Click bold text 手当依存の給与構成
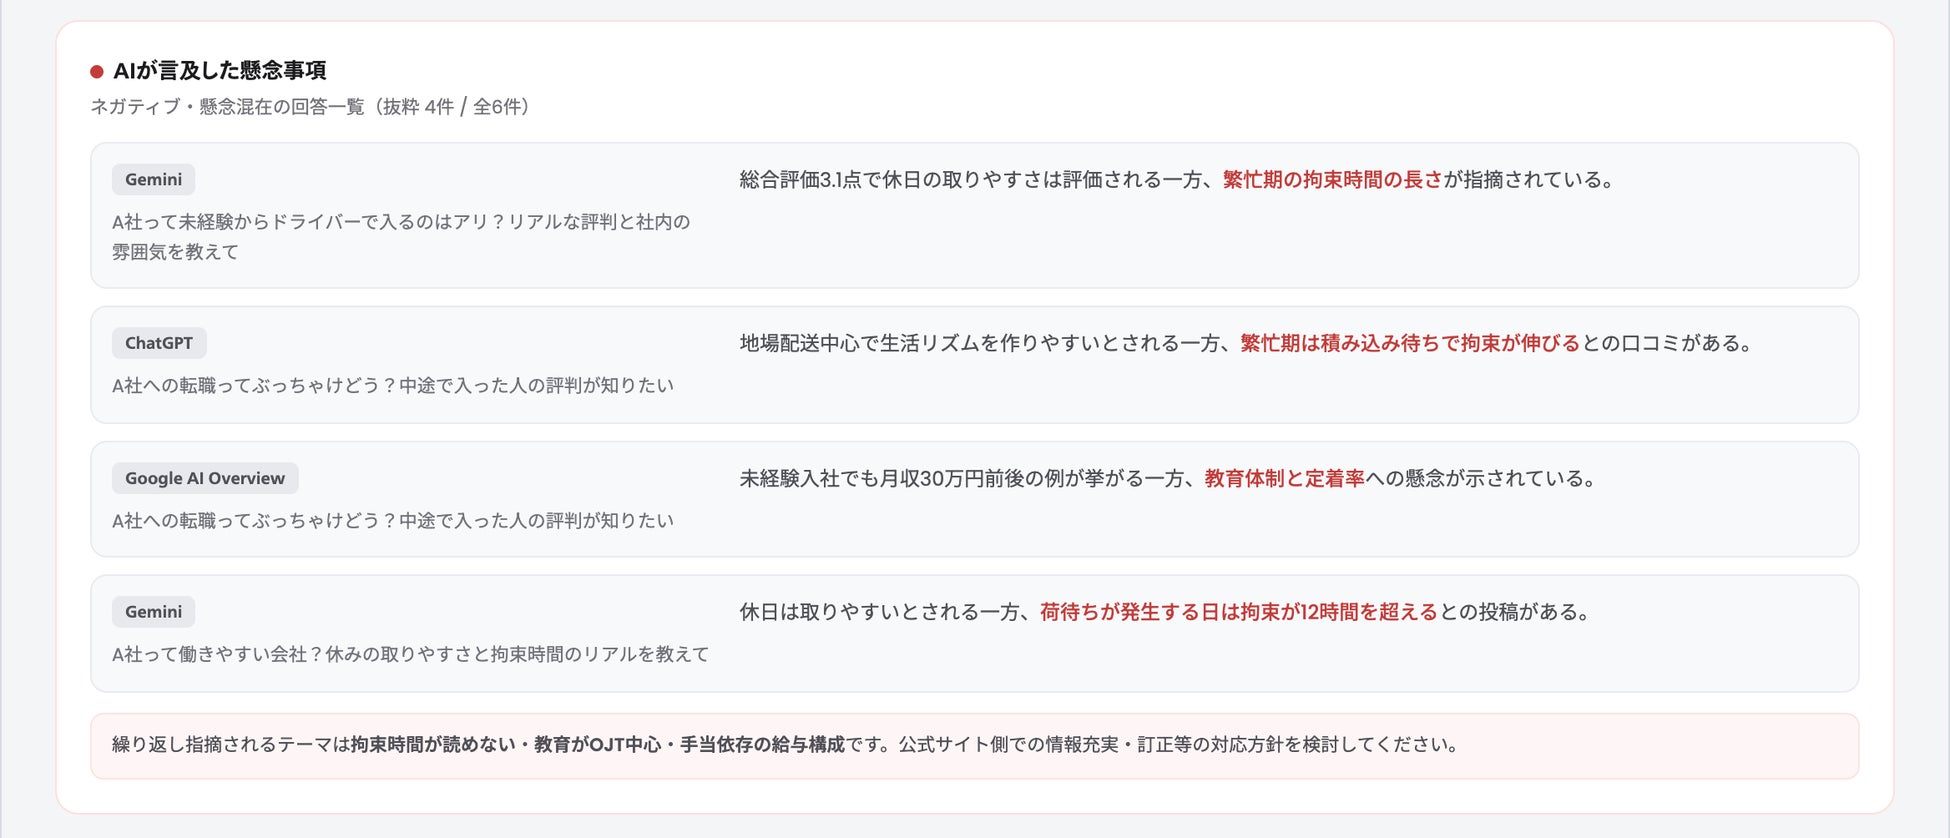 762,745
